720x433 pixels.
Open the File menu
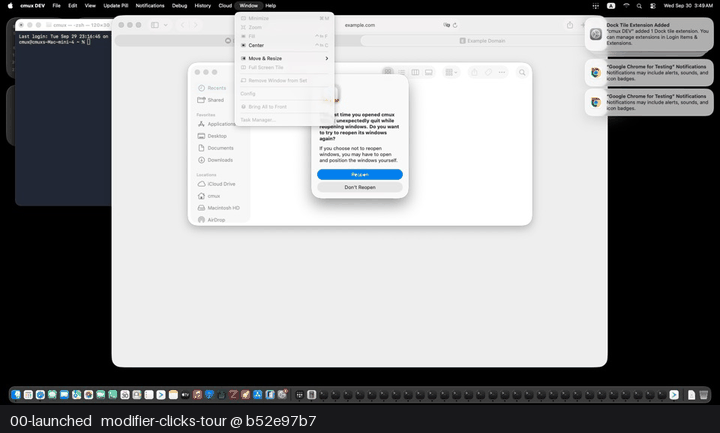click(56, 6)
